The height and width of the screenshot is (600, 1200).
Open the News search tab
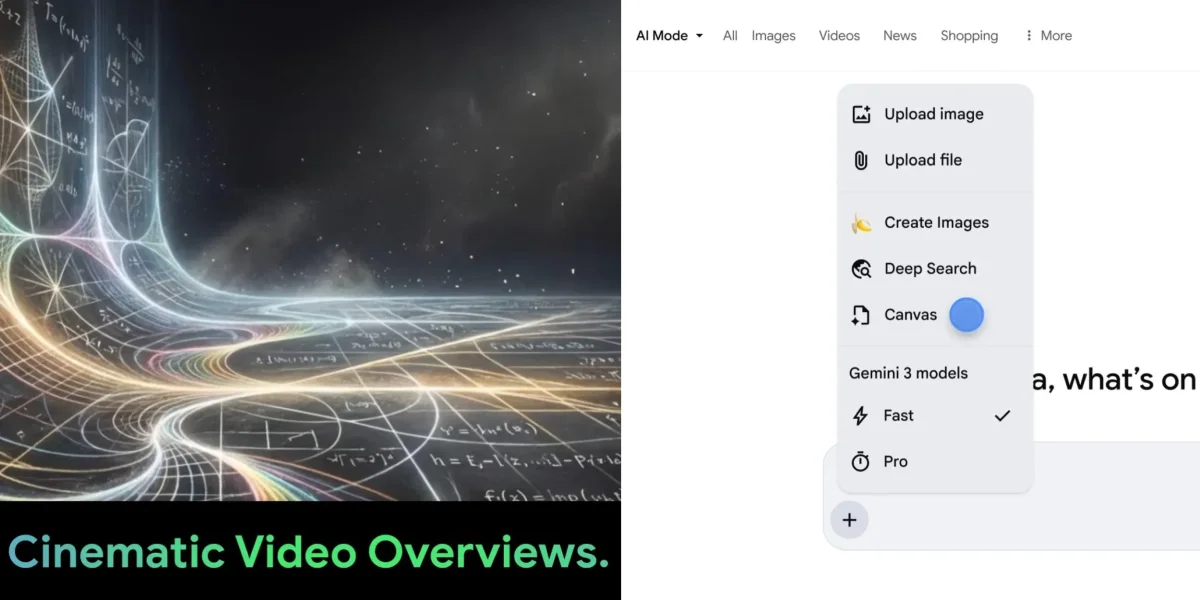899,35
